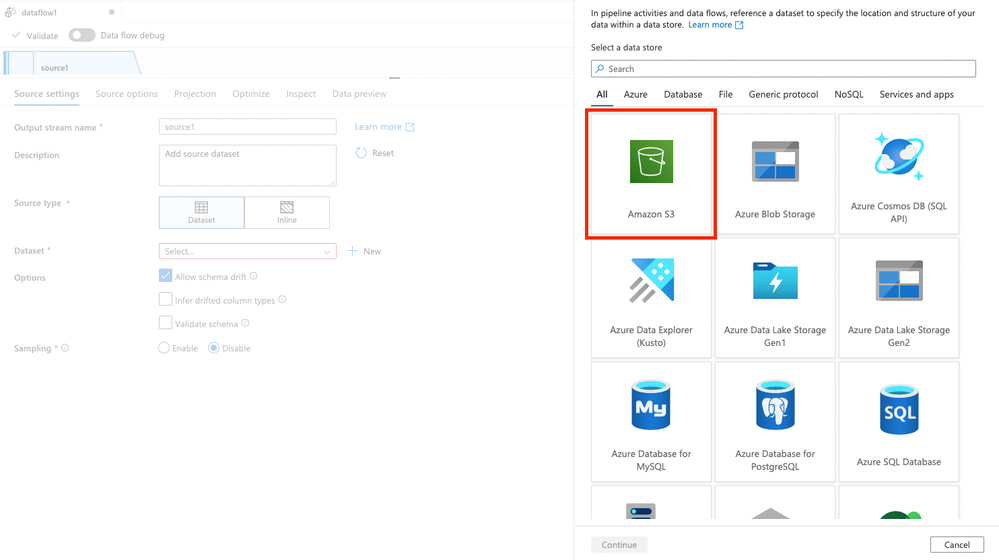This screenshot has width=999, height=560.
Task: Open Learn more link beside Output stream name
Action: coord(384,127)
